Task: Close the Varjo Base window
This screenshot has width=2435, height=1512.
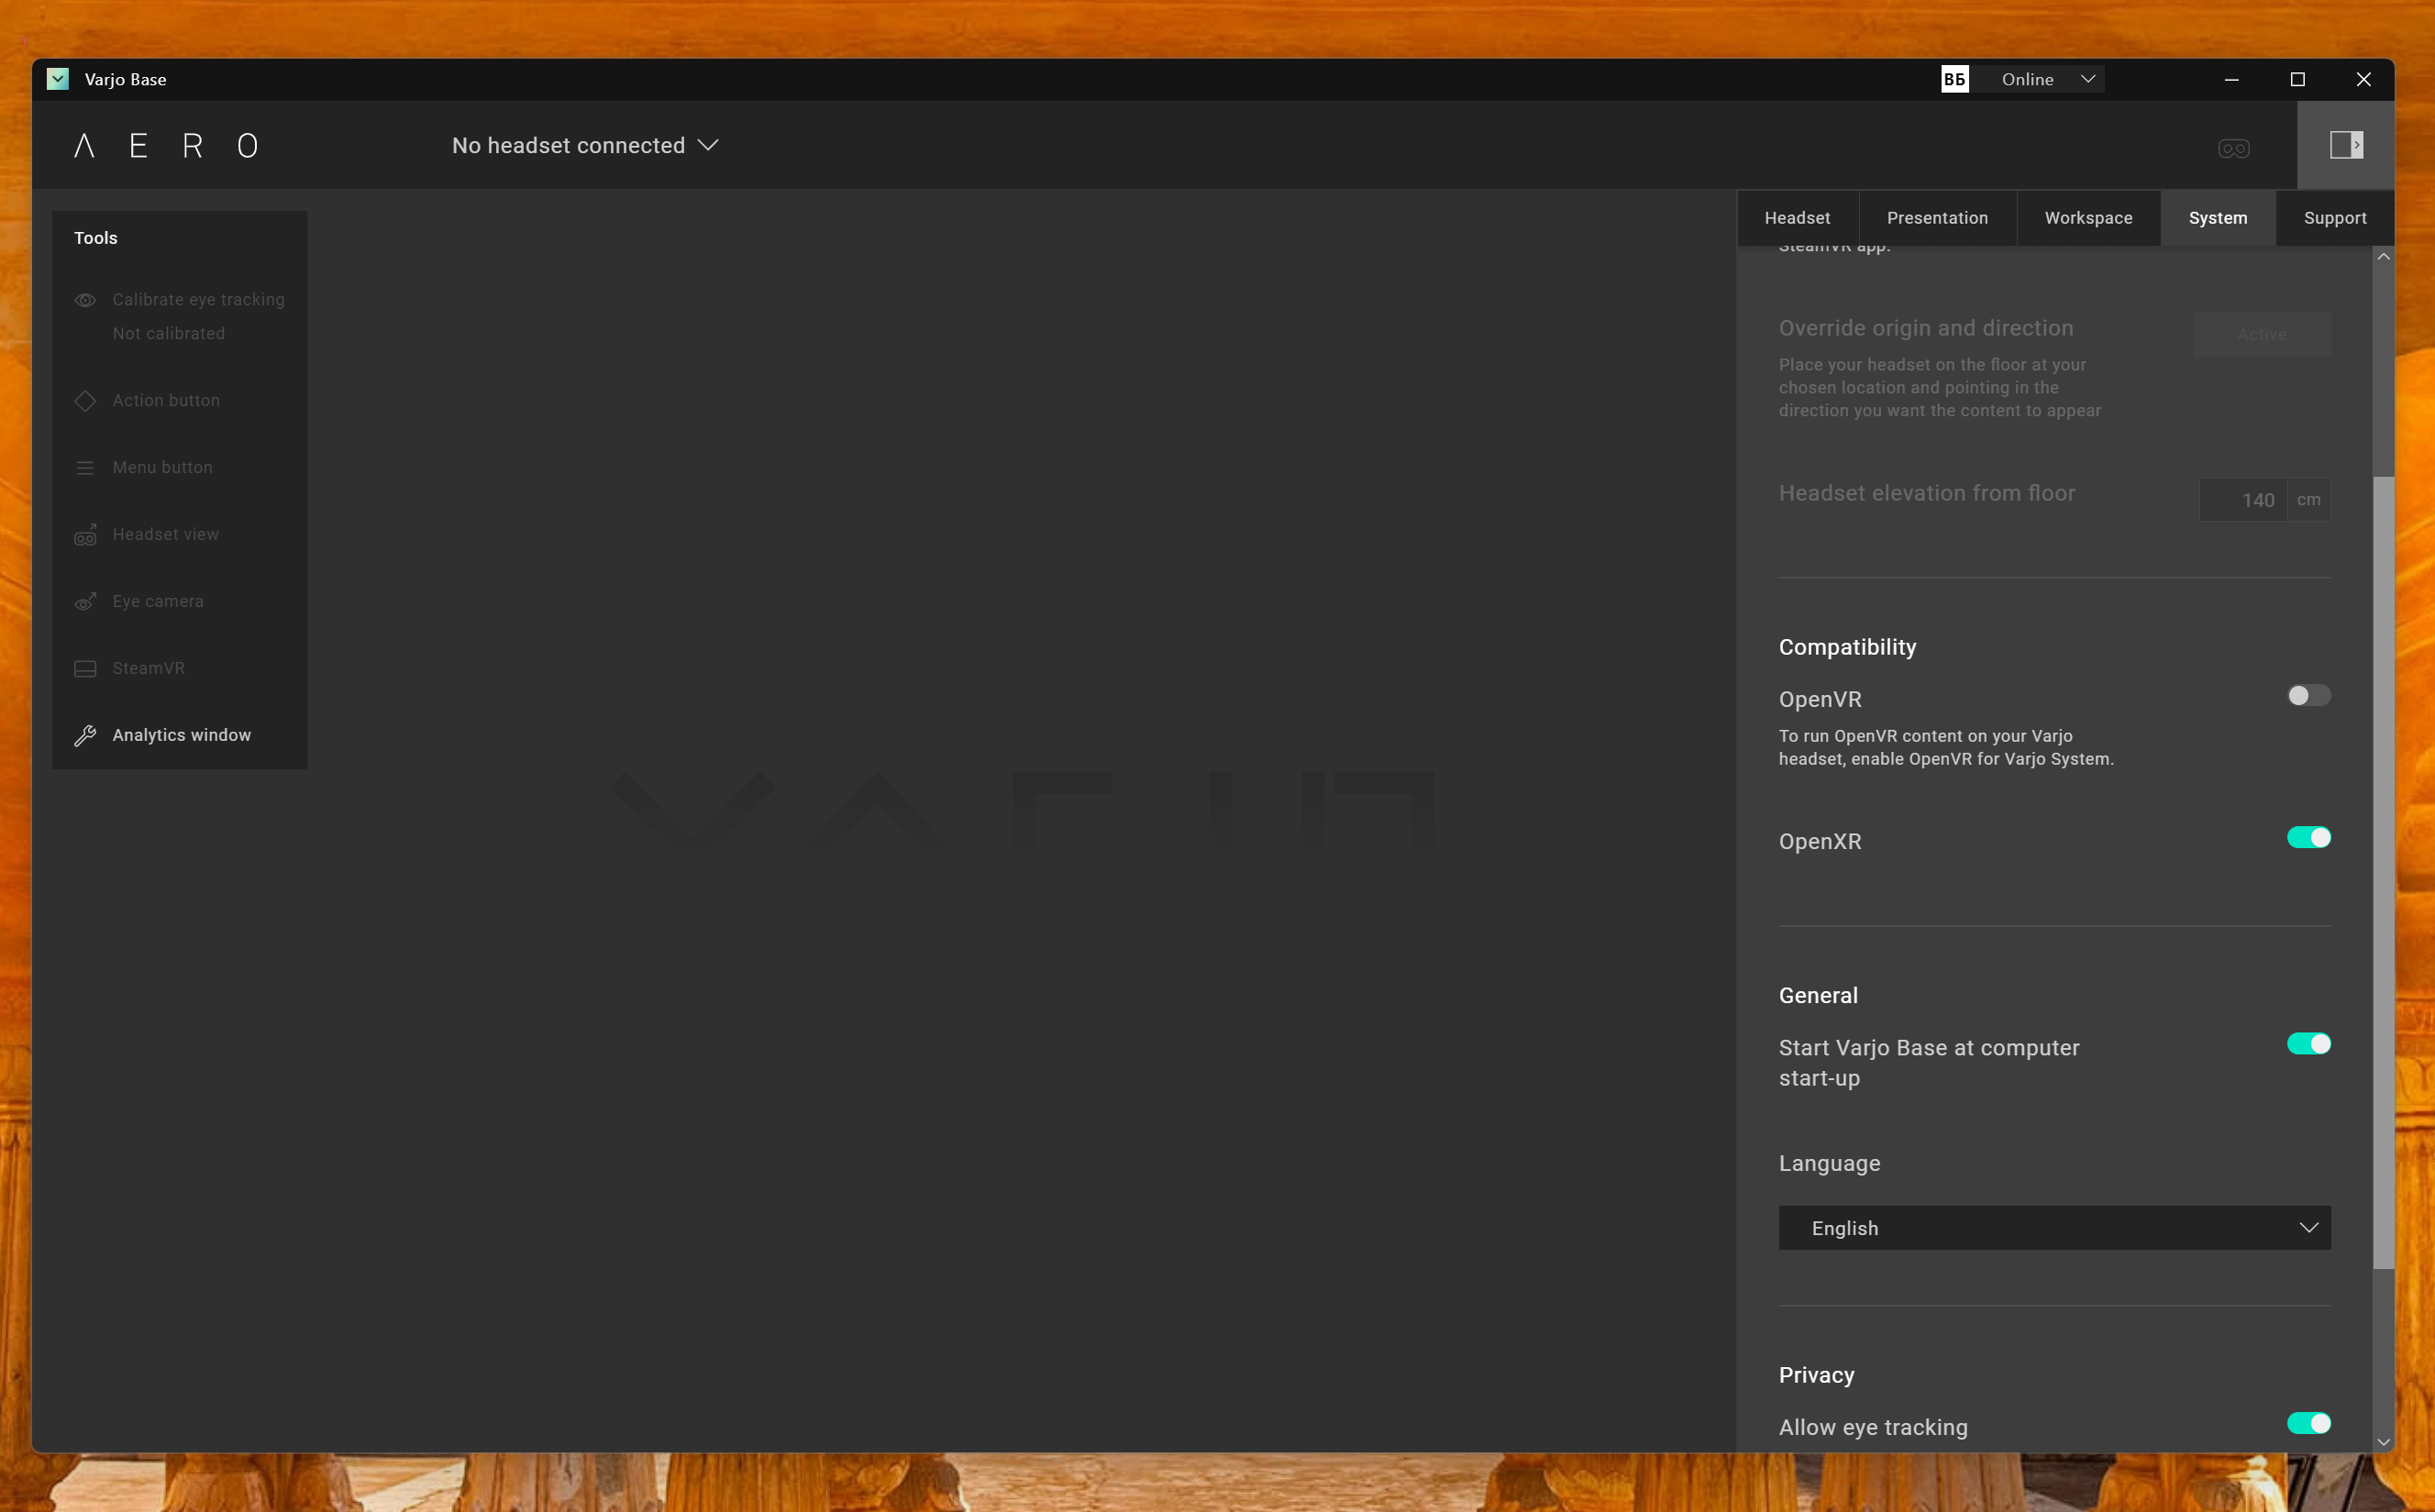Action: 2363,79
